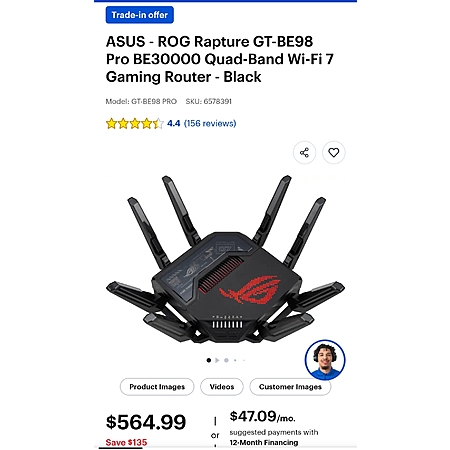The image size is (450, 450).
Task: Select the first carousel dot
Action: click(x=209, y=360)
